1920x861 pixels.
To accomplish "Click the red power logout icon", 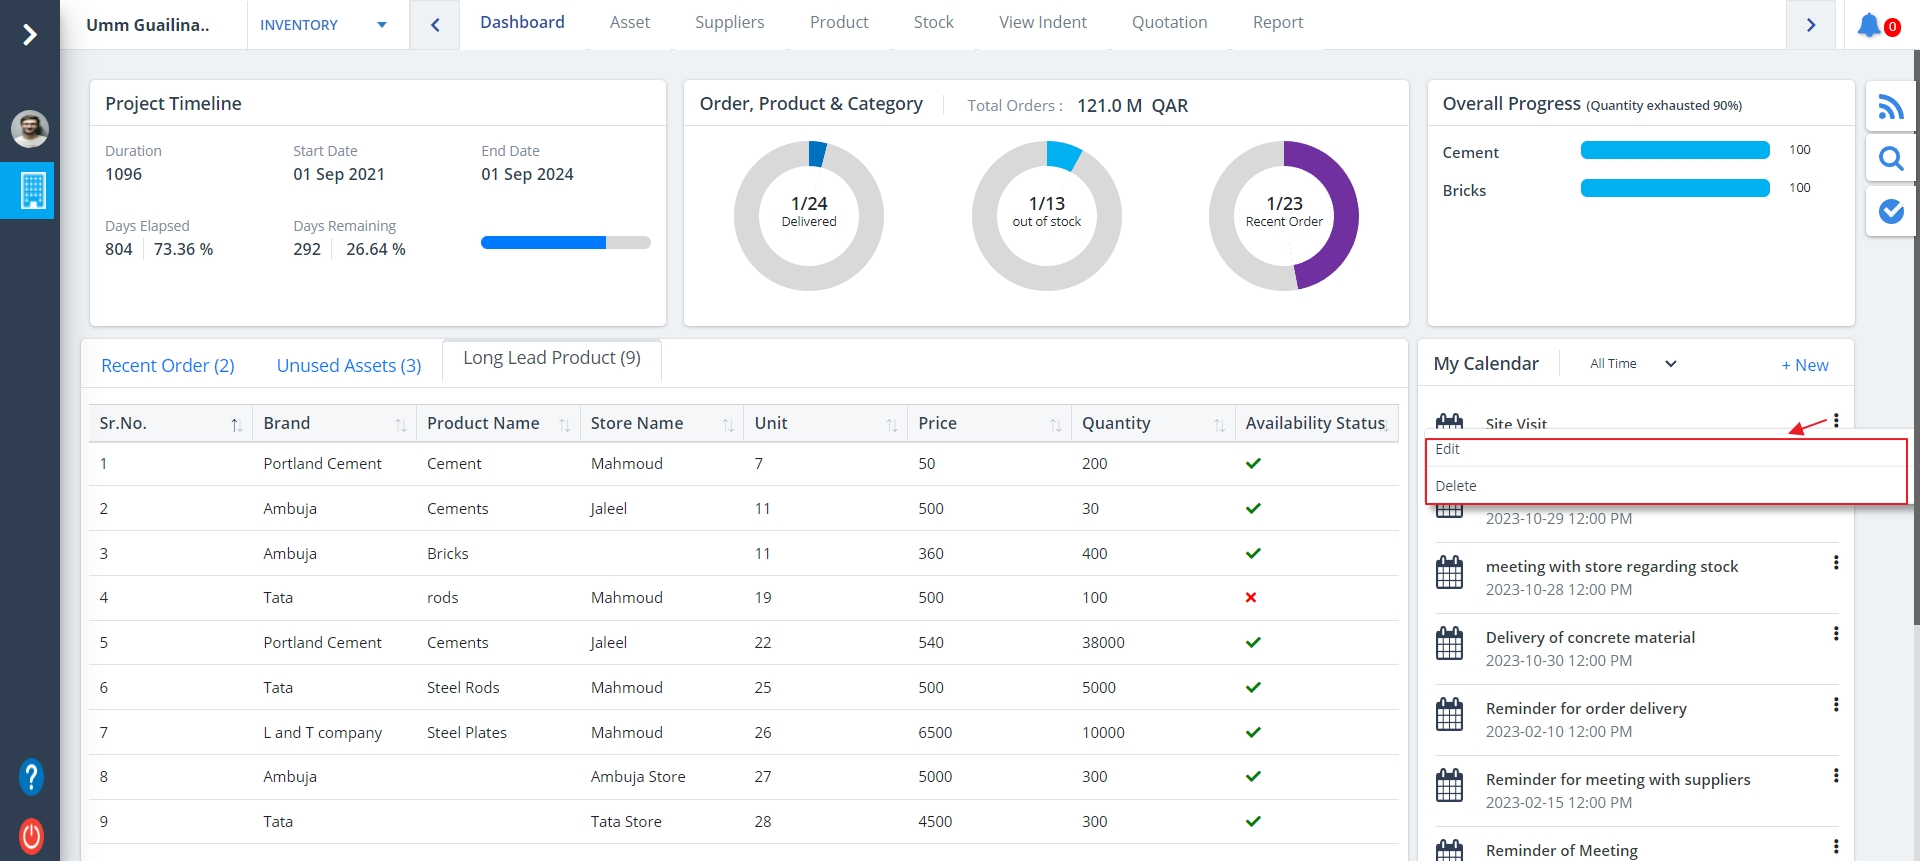I will [31, 835].
